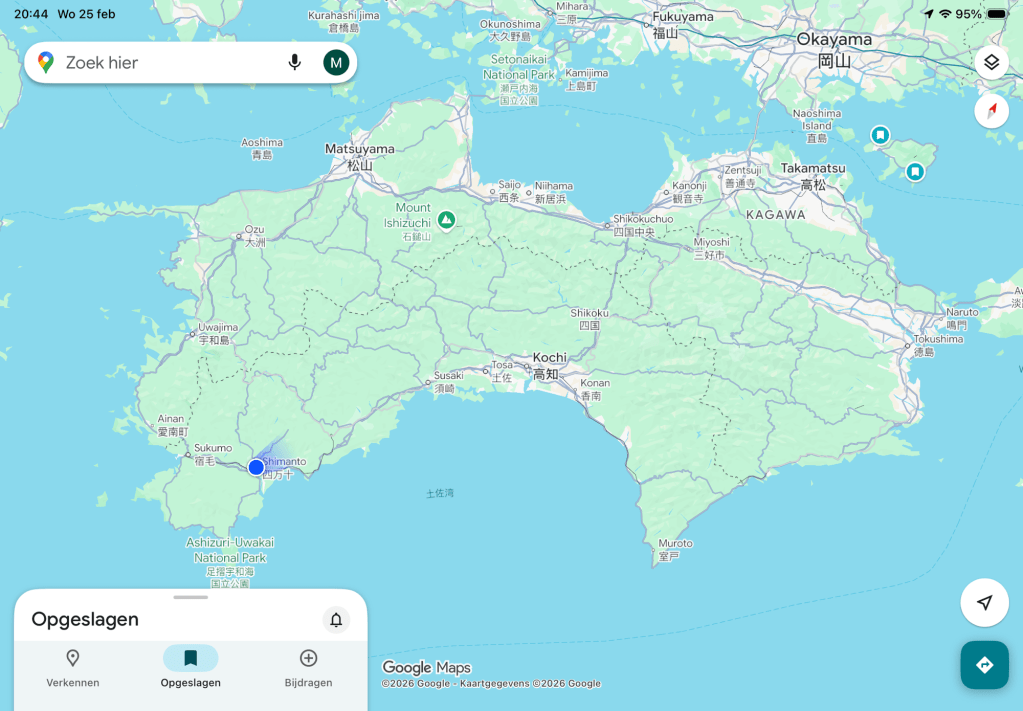Open the map layers selector
The height and width of the screenshot is (711, 1023).
point(991,62)
